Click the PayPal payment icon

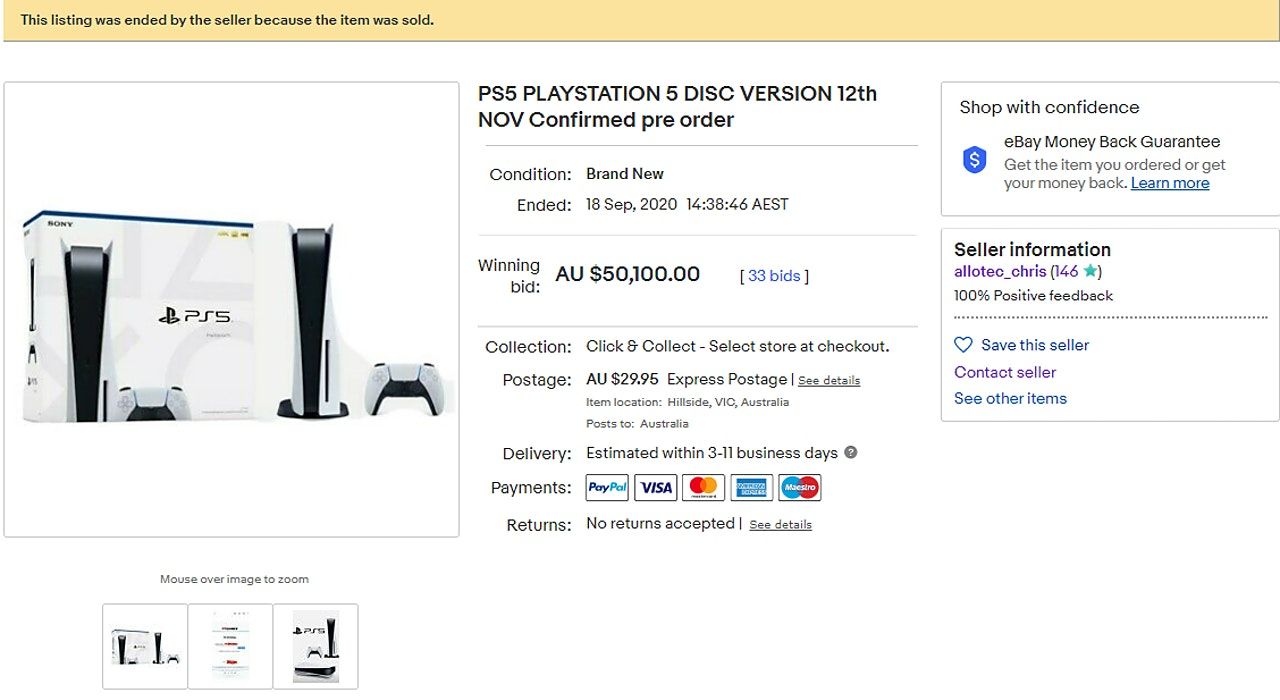coord(607,487)
